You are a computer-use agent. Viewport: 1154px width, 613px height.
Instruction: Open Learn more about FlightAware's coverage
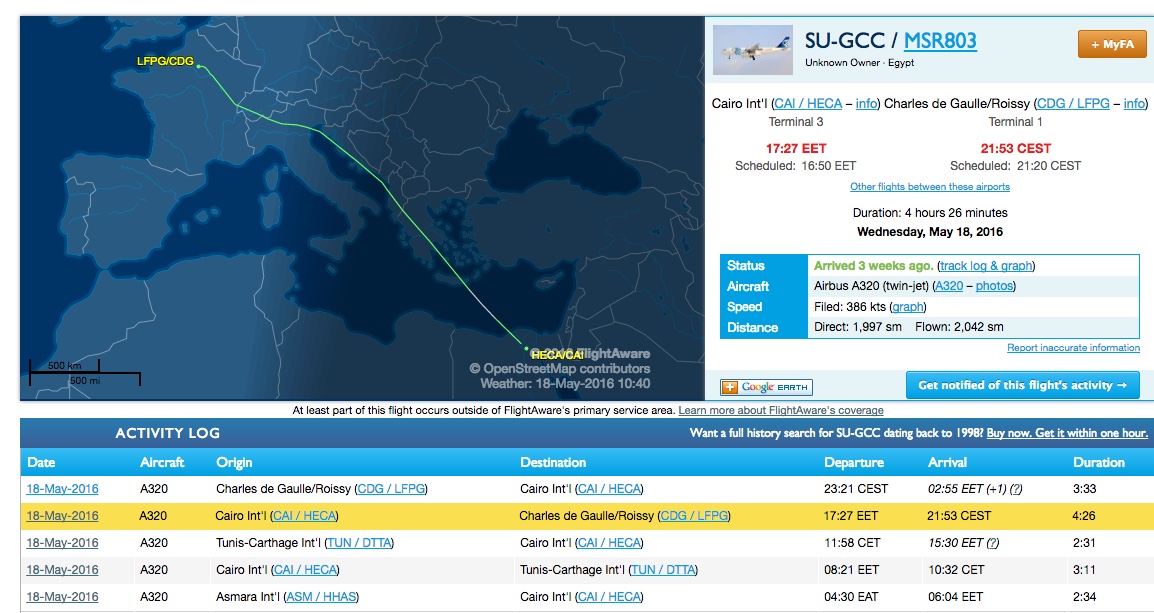pos(780,410)
